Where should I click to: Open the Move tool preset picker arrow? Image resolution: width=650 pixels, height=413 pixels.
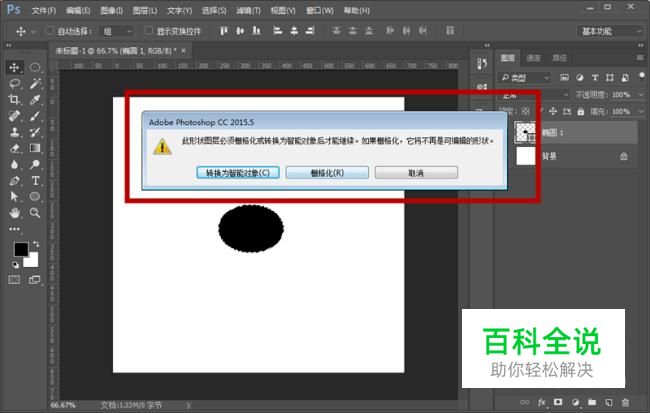[x=33, y=31]
